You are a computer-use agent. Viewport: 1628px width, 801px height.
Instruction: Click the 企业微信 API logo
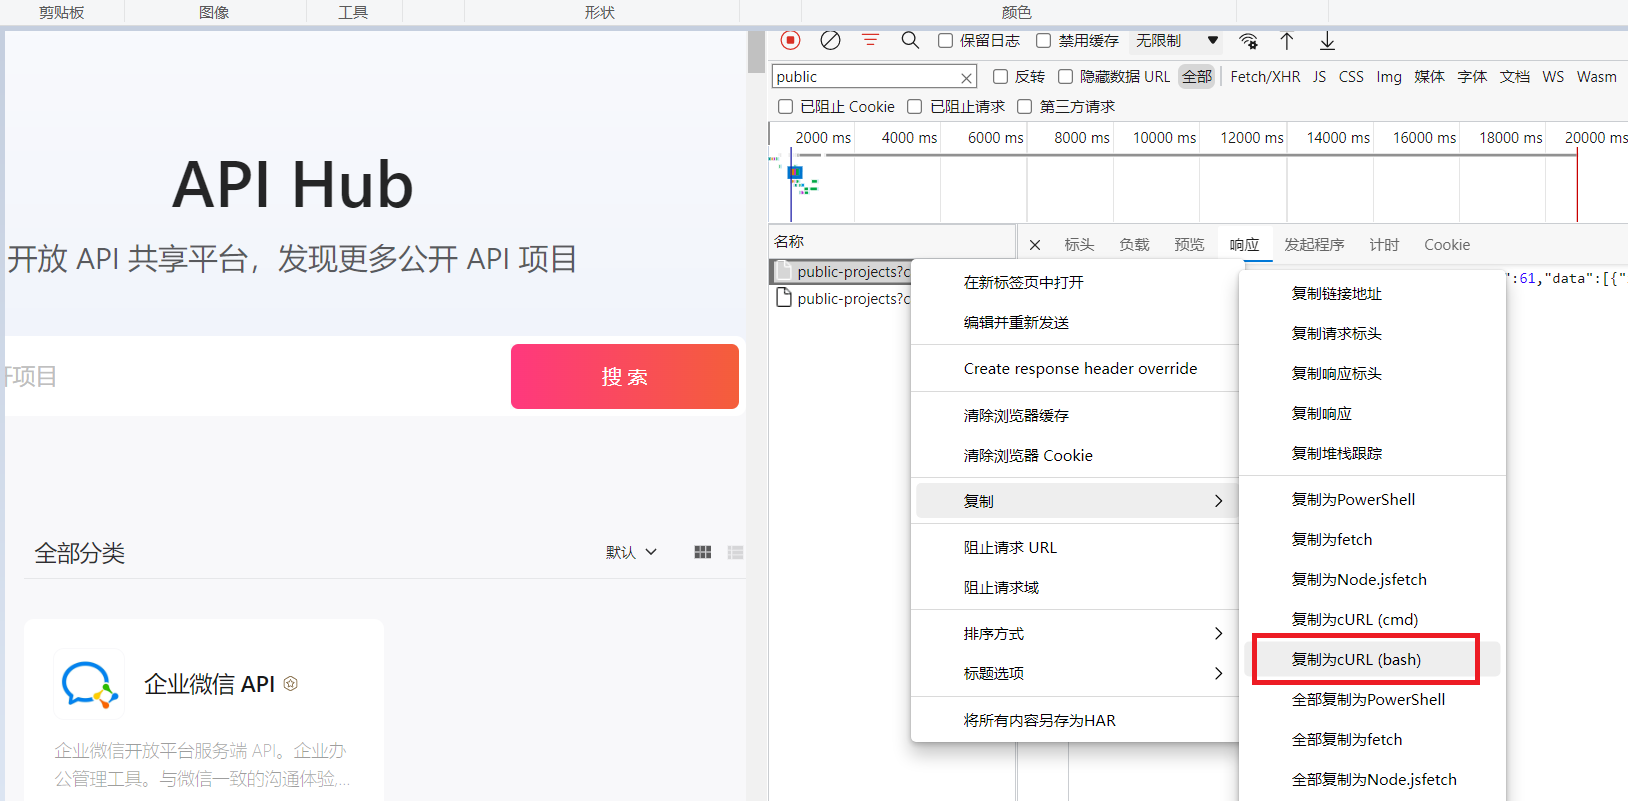tap(89, 684)
